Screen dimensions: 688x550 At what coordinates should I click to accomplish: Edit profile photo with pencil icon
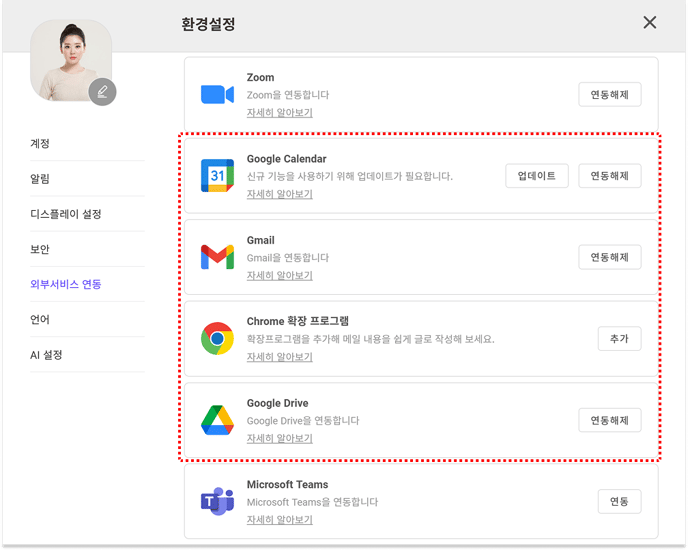[x=102, y=92]
